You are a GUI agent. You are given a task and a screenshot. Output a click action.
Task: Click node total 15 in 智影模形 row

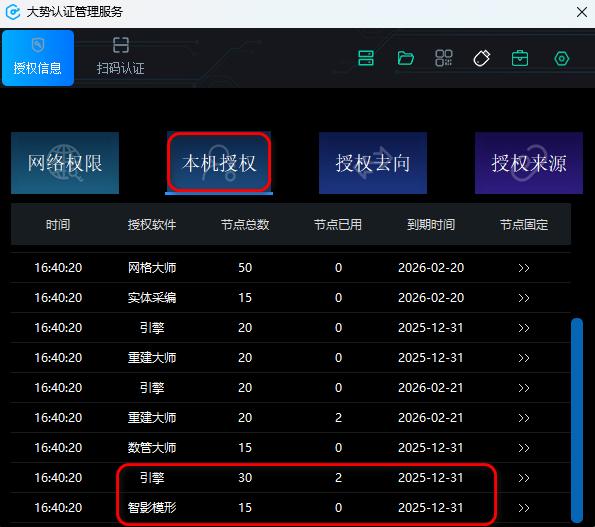(245, 508)
